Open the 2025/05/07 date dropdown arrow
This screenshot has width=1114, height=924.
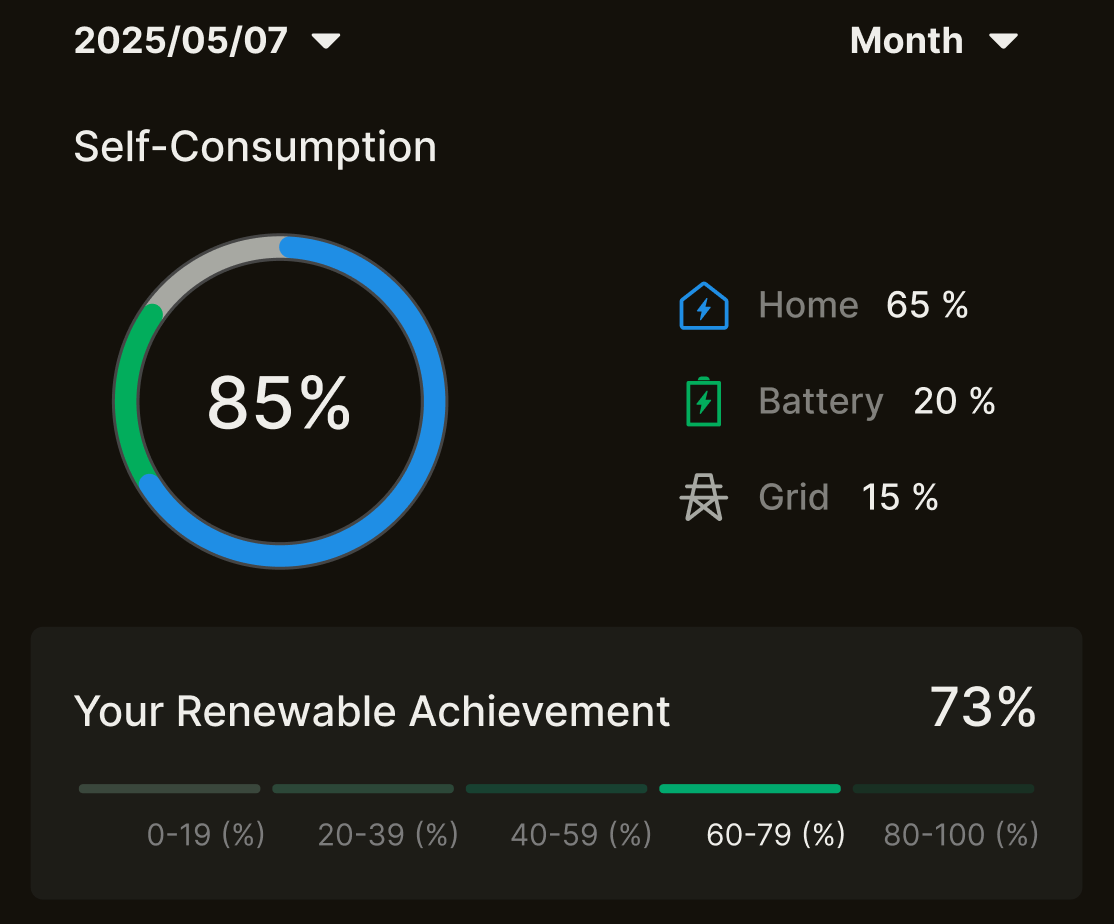coord(326,41)
